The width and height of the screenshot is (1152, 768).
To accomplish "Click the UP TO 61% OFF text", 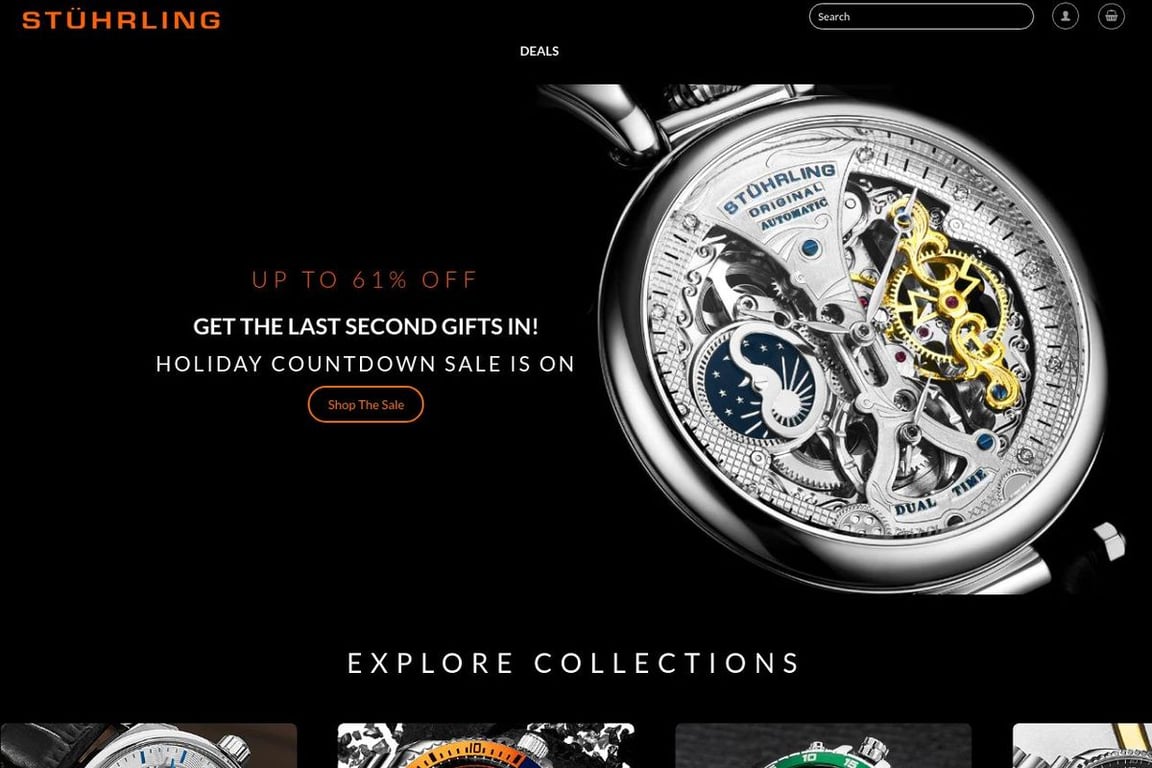I will (x=365, y=279).
